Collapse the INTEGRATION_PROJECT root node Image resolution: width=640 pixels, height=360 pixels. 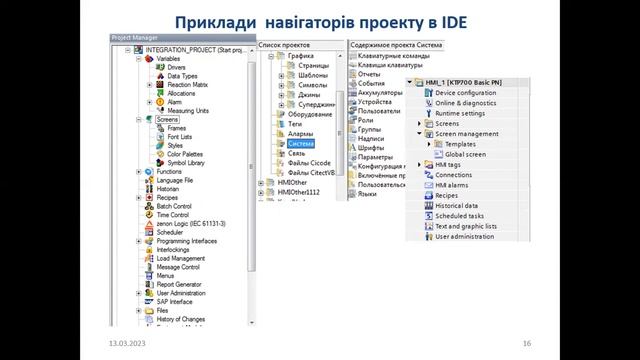click(128, 50)
